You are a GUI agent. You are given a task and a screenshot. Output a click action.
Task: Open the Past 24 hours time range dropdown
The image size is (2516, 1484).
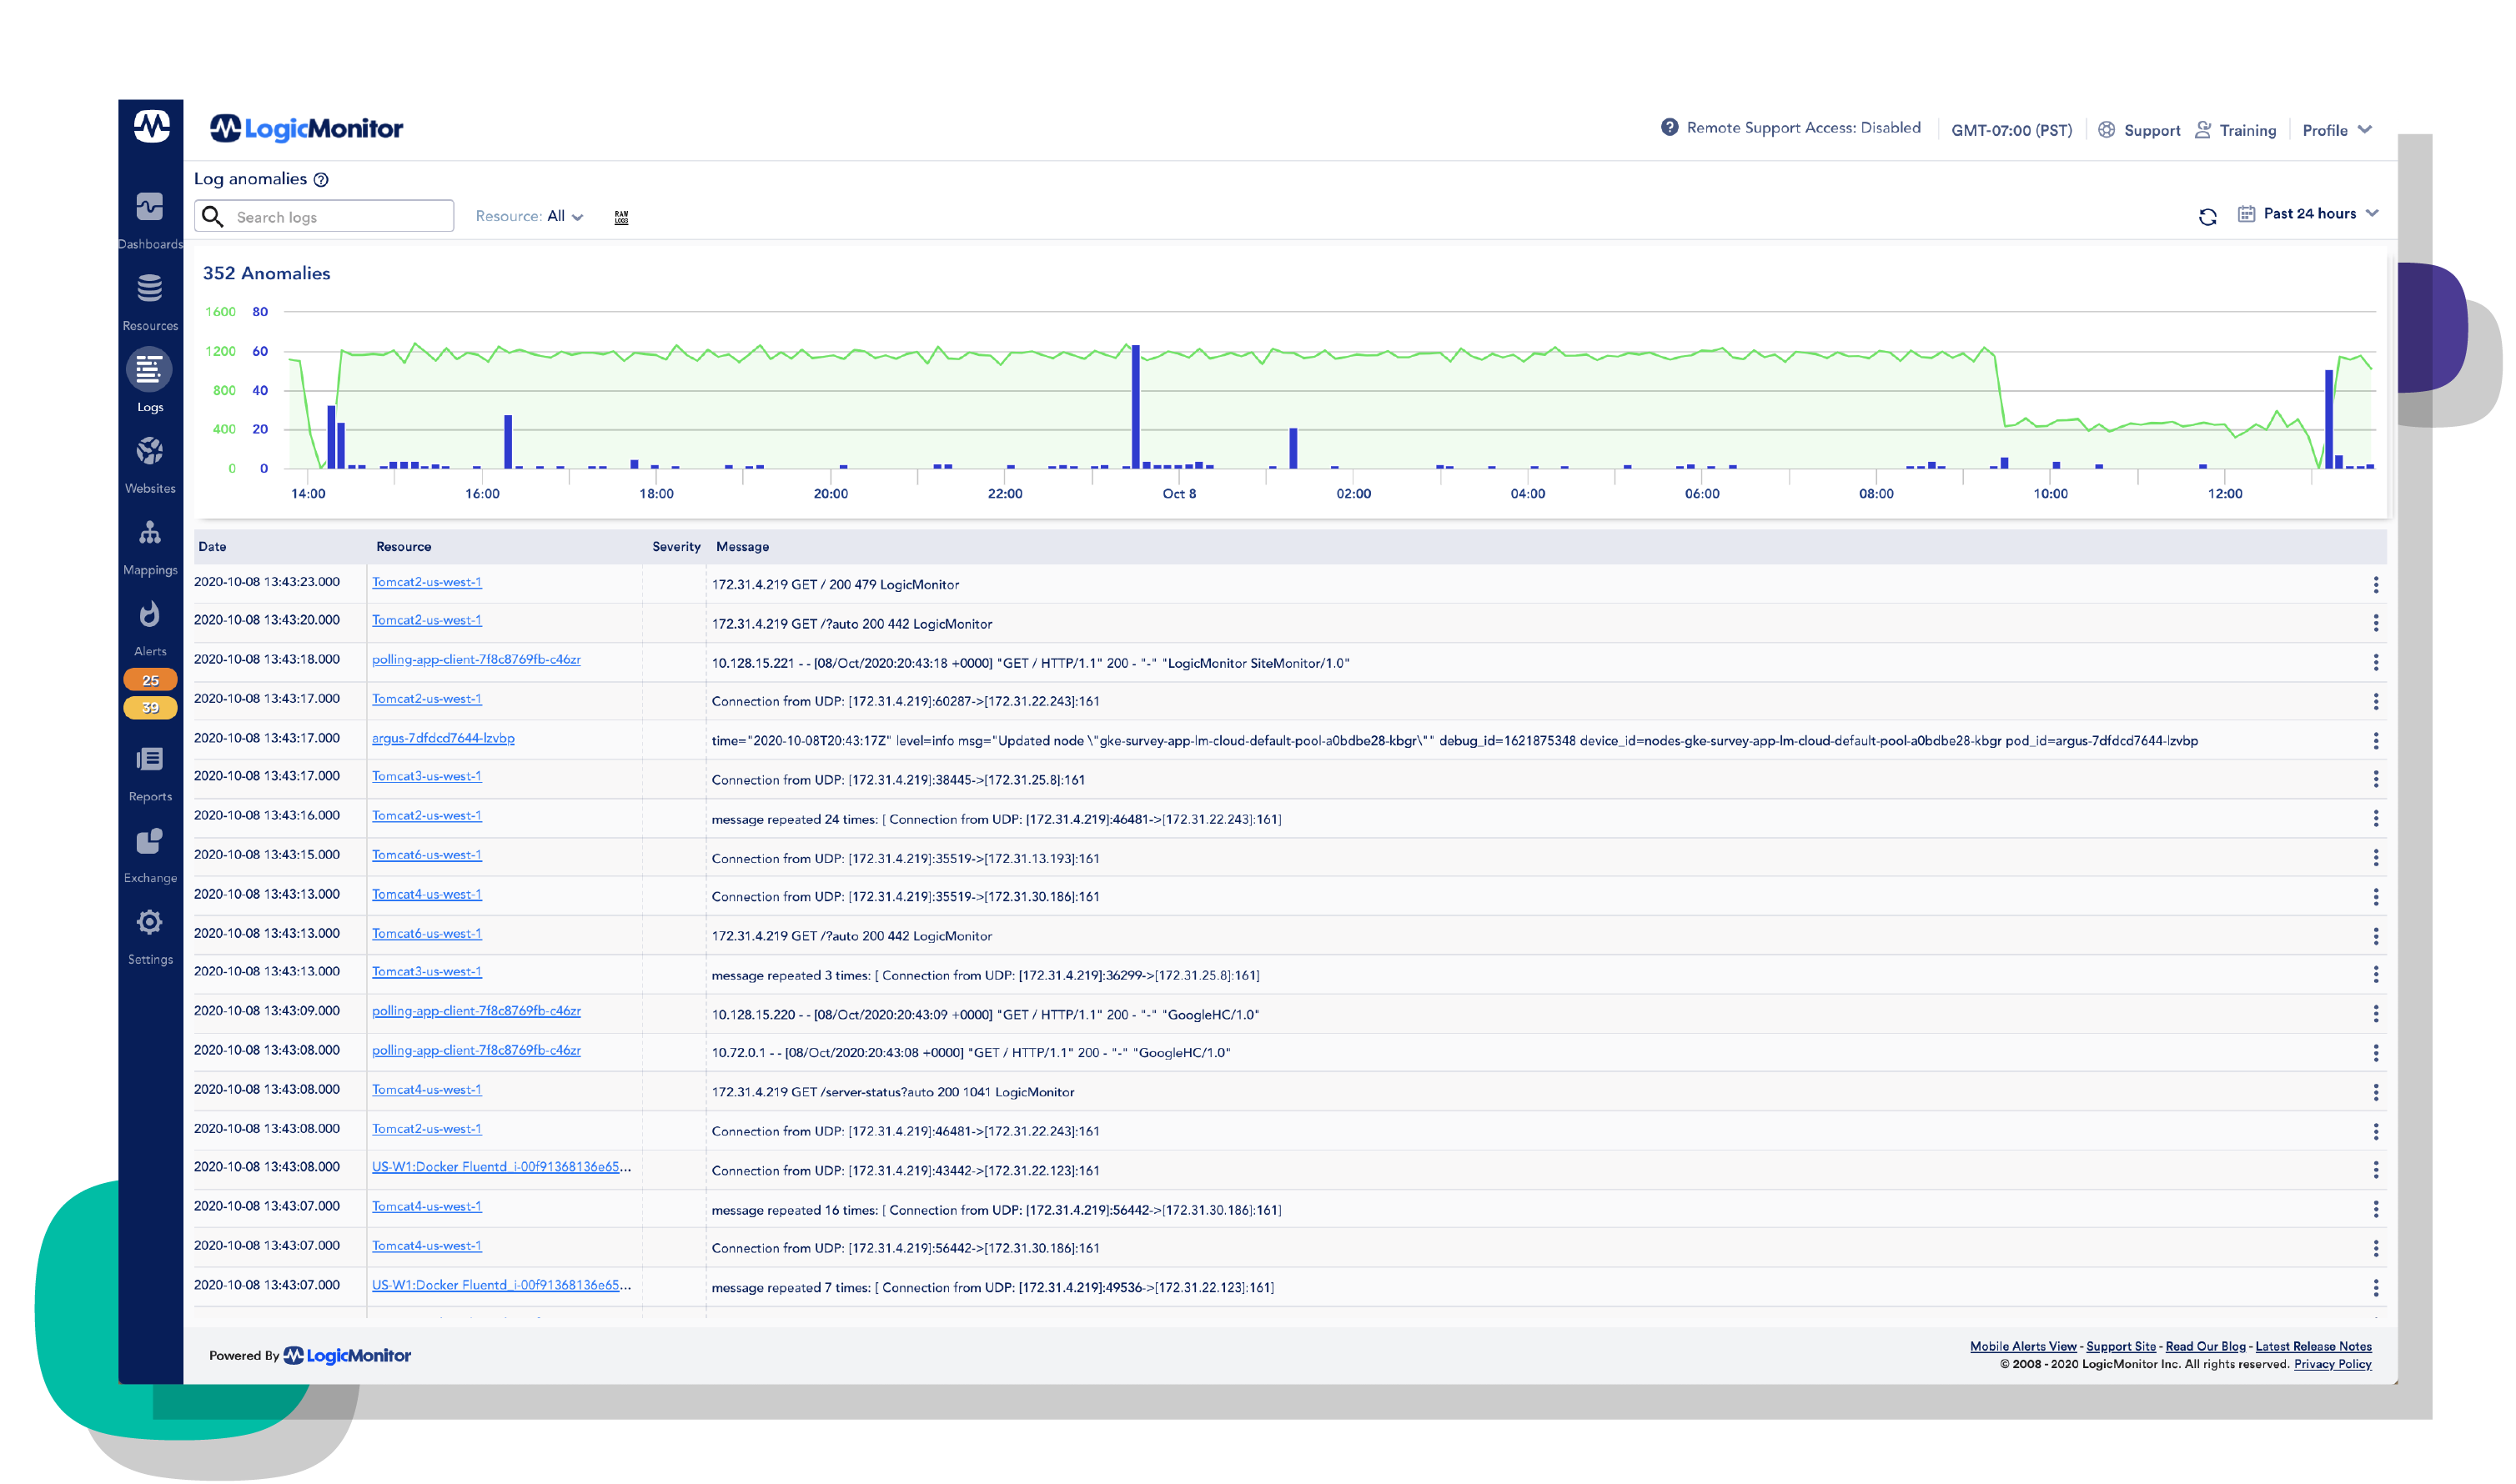[2309, 214]
